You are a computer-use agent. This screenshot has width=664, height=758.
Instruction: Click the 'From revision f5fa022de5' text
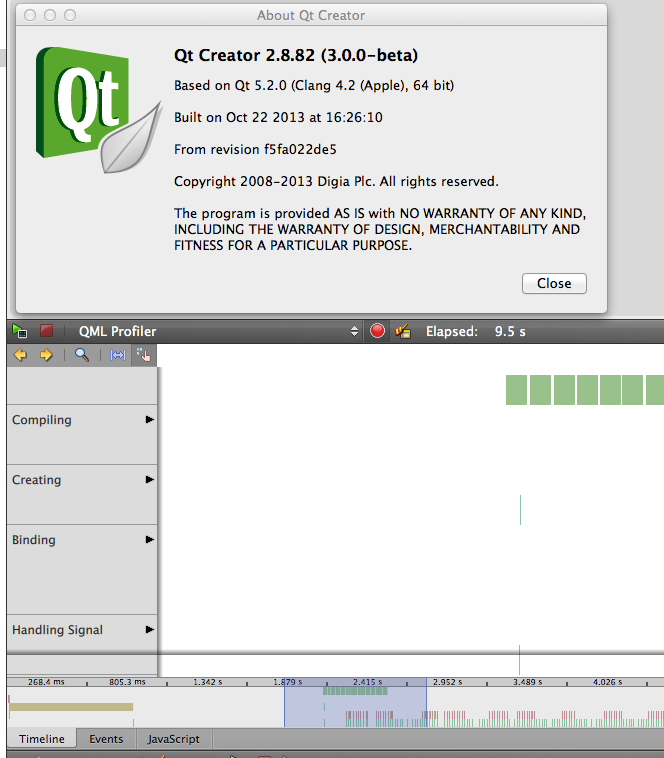tap(255, 149)
